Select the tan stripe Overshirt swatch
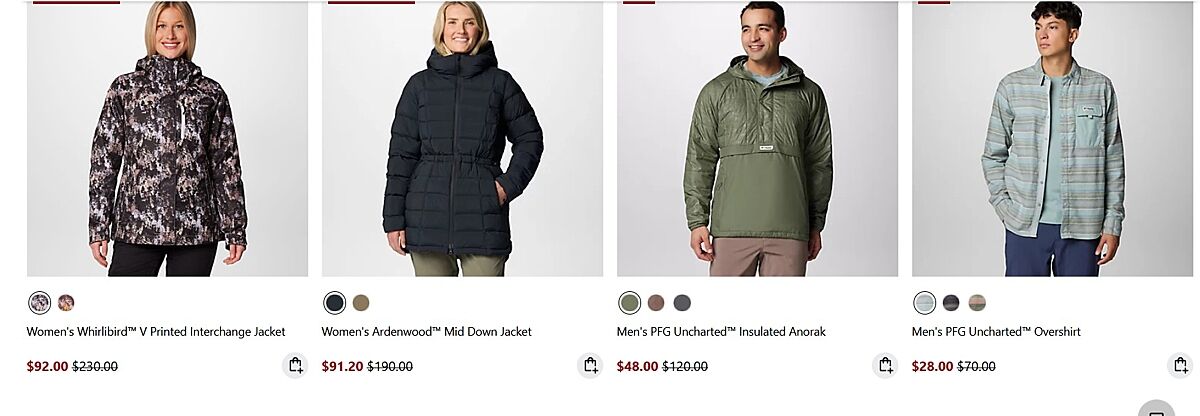The width and height of the screenshot is (1200, 416). [977, 302]
